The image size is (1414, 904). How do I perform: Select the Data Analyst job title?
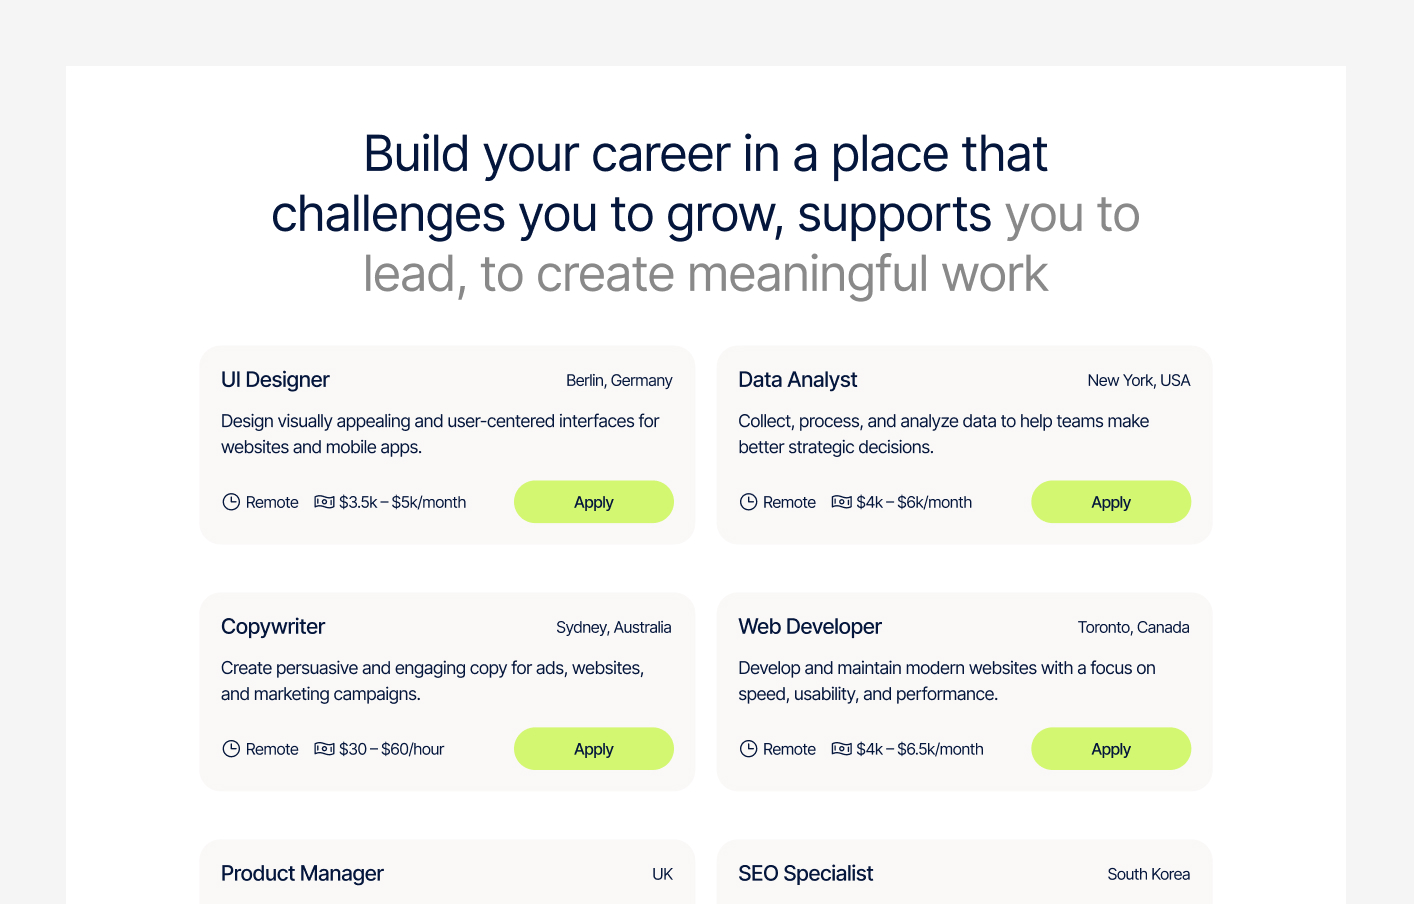click(x=797, y=380)
